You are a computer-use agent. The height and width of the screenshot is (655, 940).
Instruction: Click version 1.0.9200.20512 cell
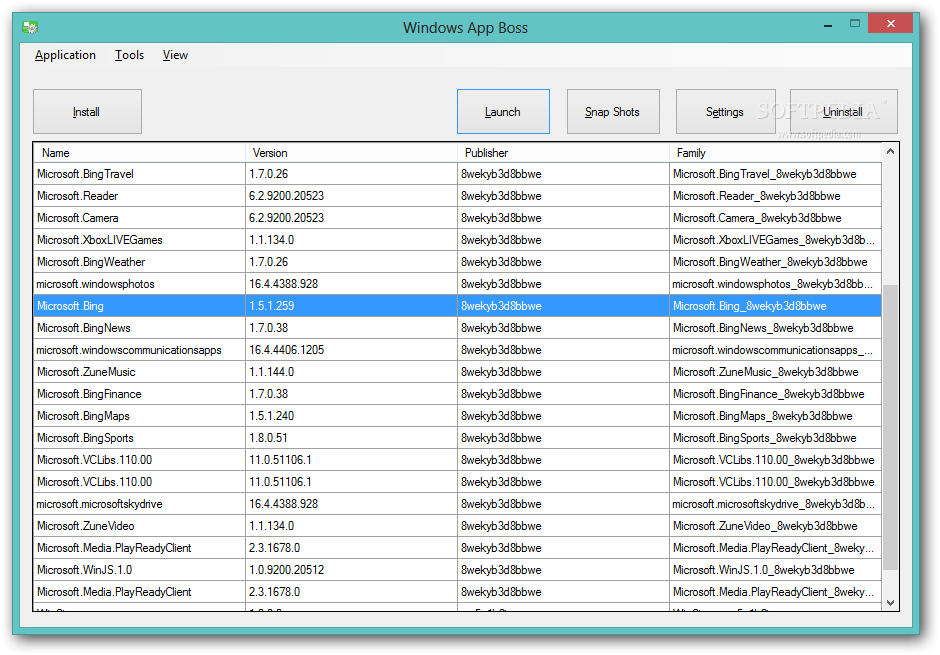click(351, 570)
